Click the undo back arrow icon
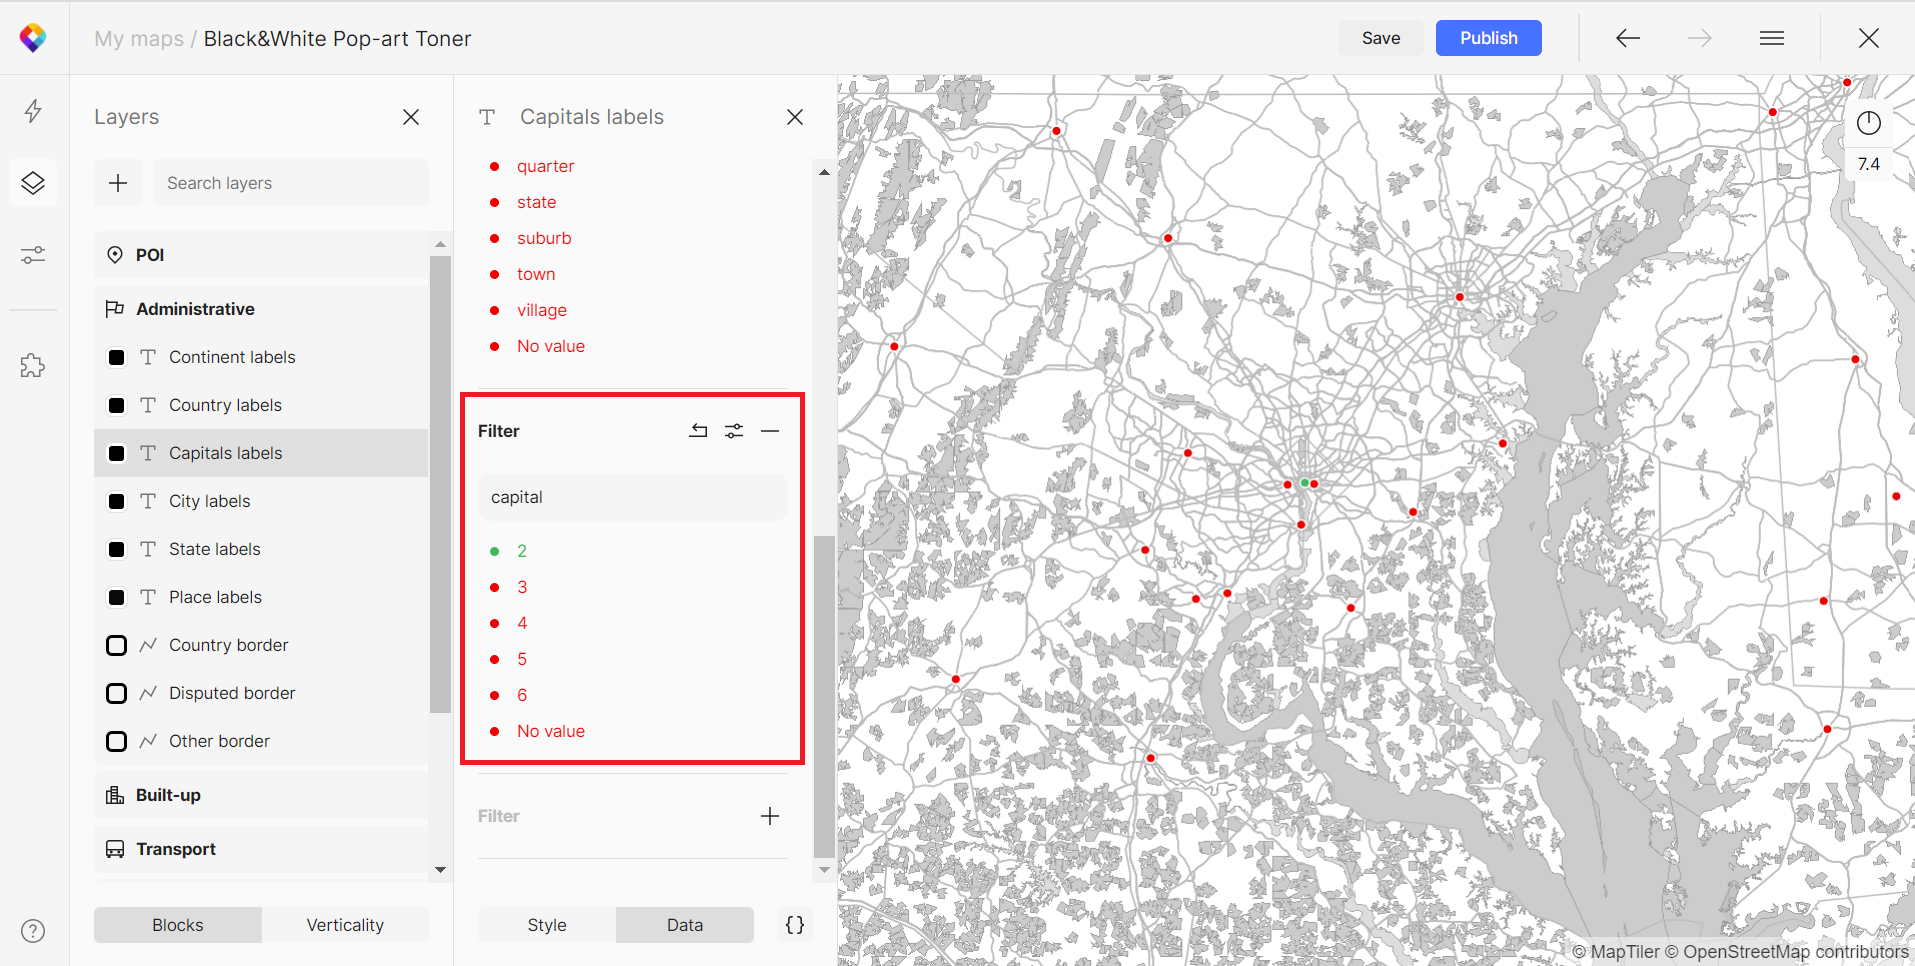 (x=1628, y=38)
